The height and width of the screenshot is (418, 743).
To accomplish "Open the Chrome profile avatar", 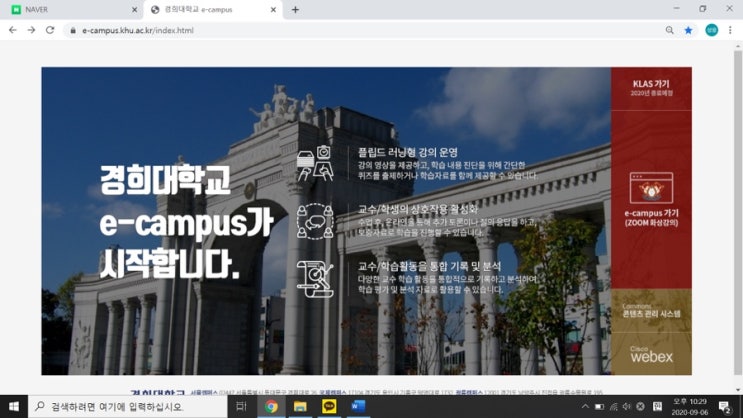I will coord(711,30).
